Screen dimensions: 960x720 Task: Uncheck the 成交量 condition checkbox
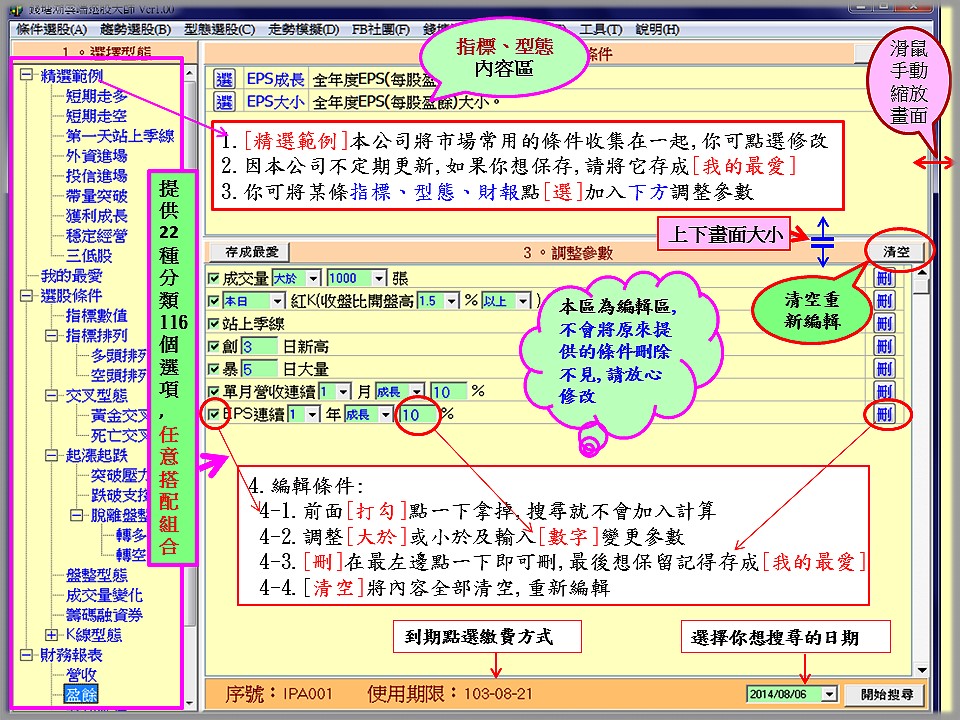pos(213,278)
